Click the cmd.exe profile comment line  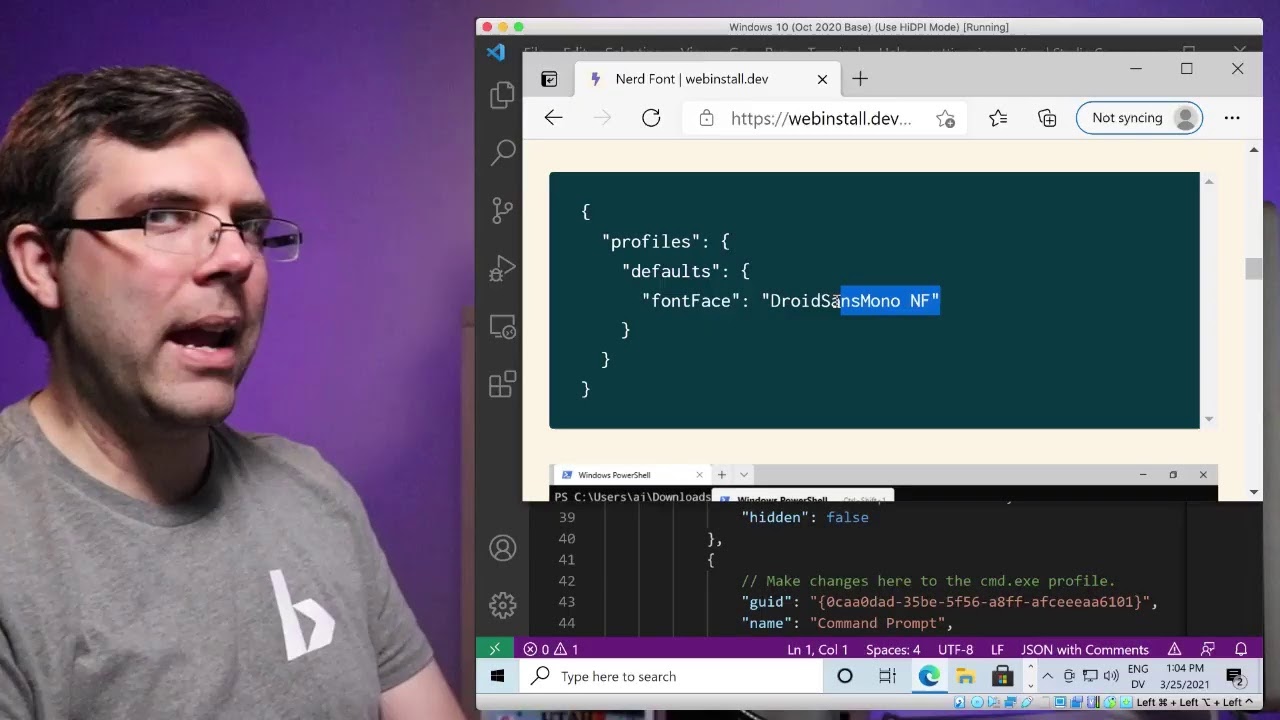(928, 581)
